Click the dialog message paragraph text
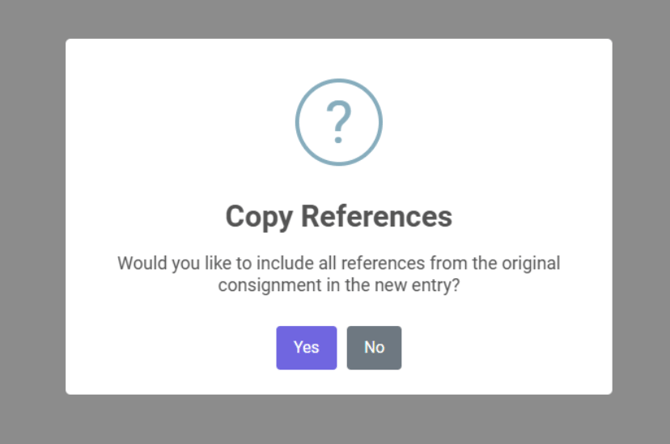 click(x=338, y=274)
